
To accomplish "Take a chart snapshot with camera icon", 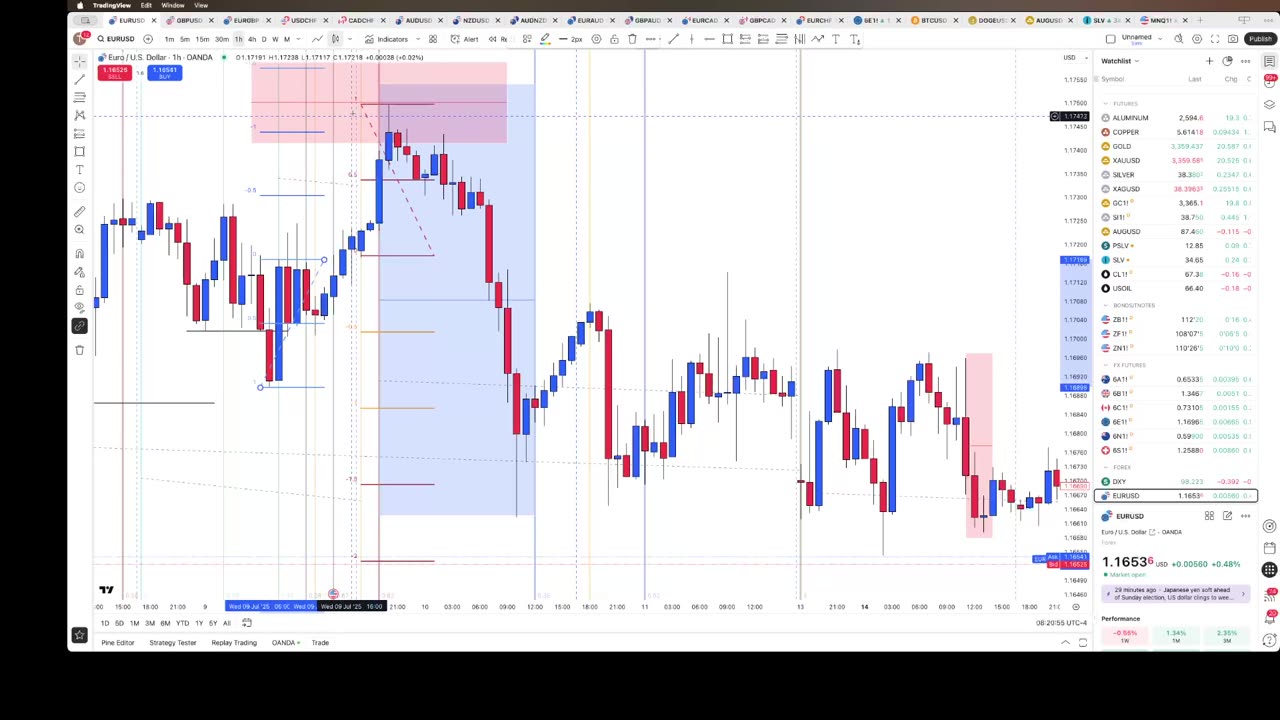I will pyautogui.click(x=1233, y=39).
